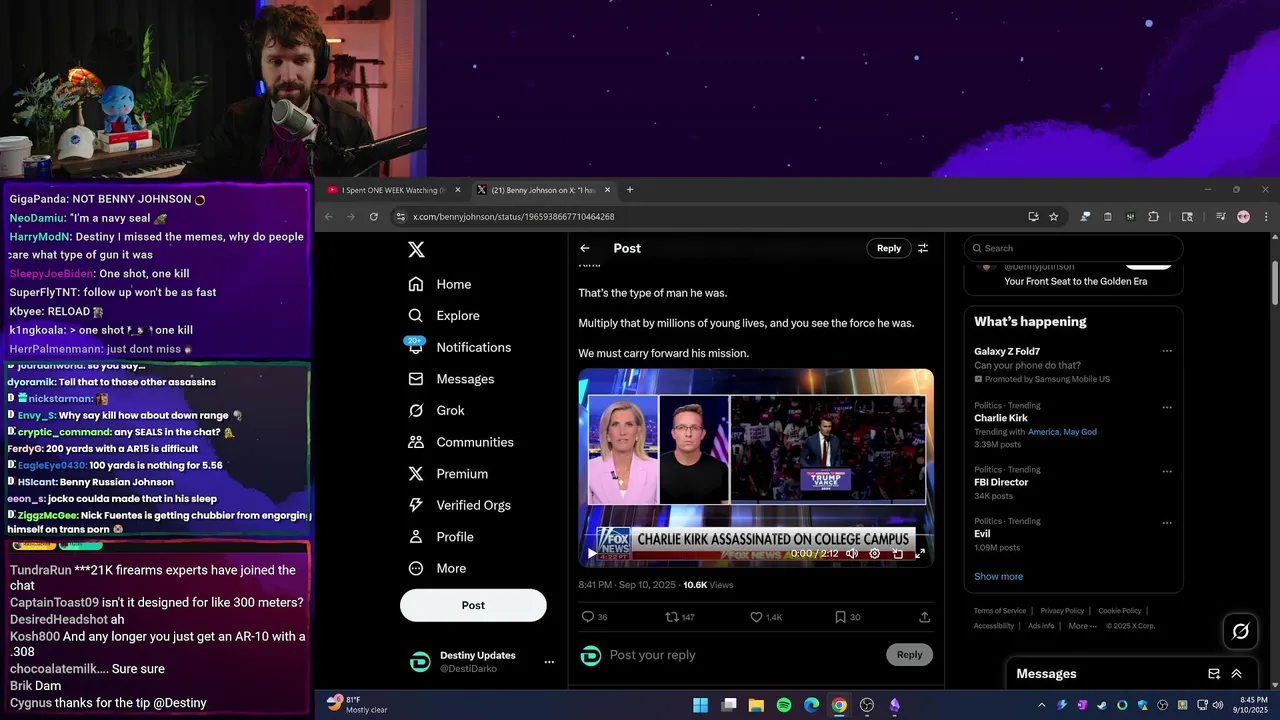The height and width of the screenshot is (720, 1280).
Task: Open a new browser tab
Action: [630, 190]
